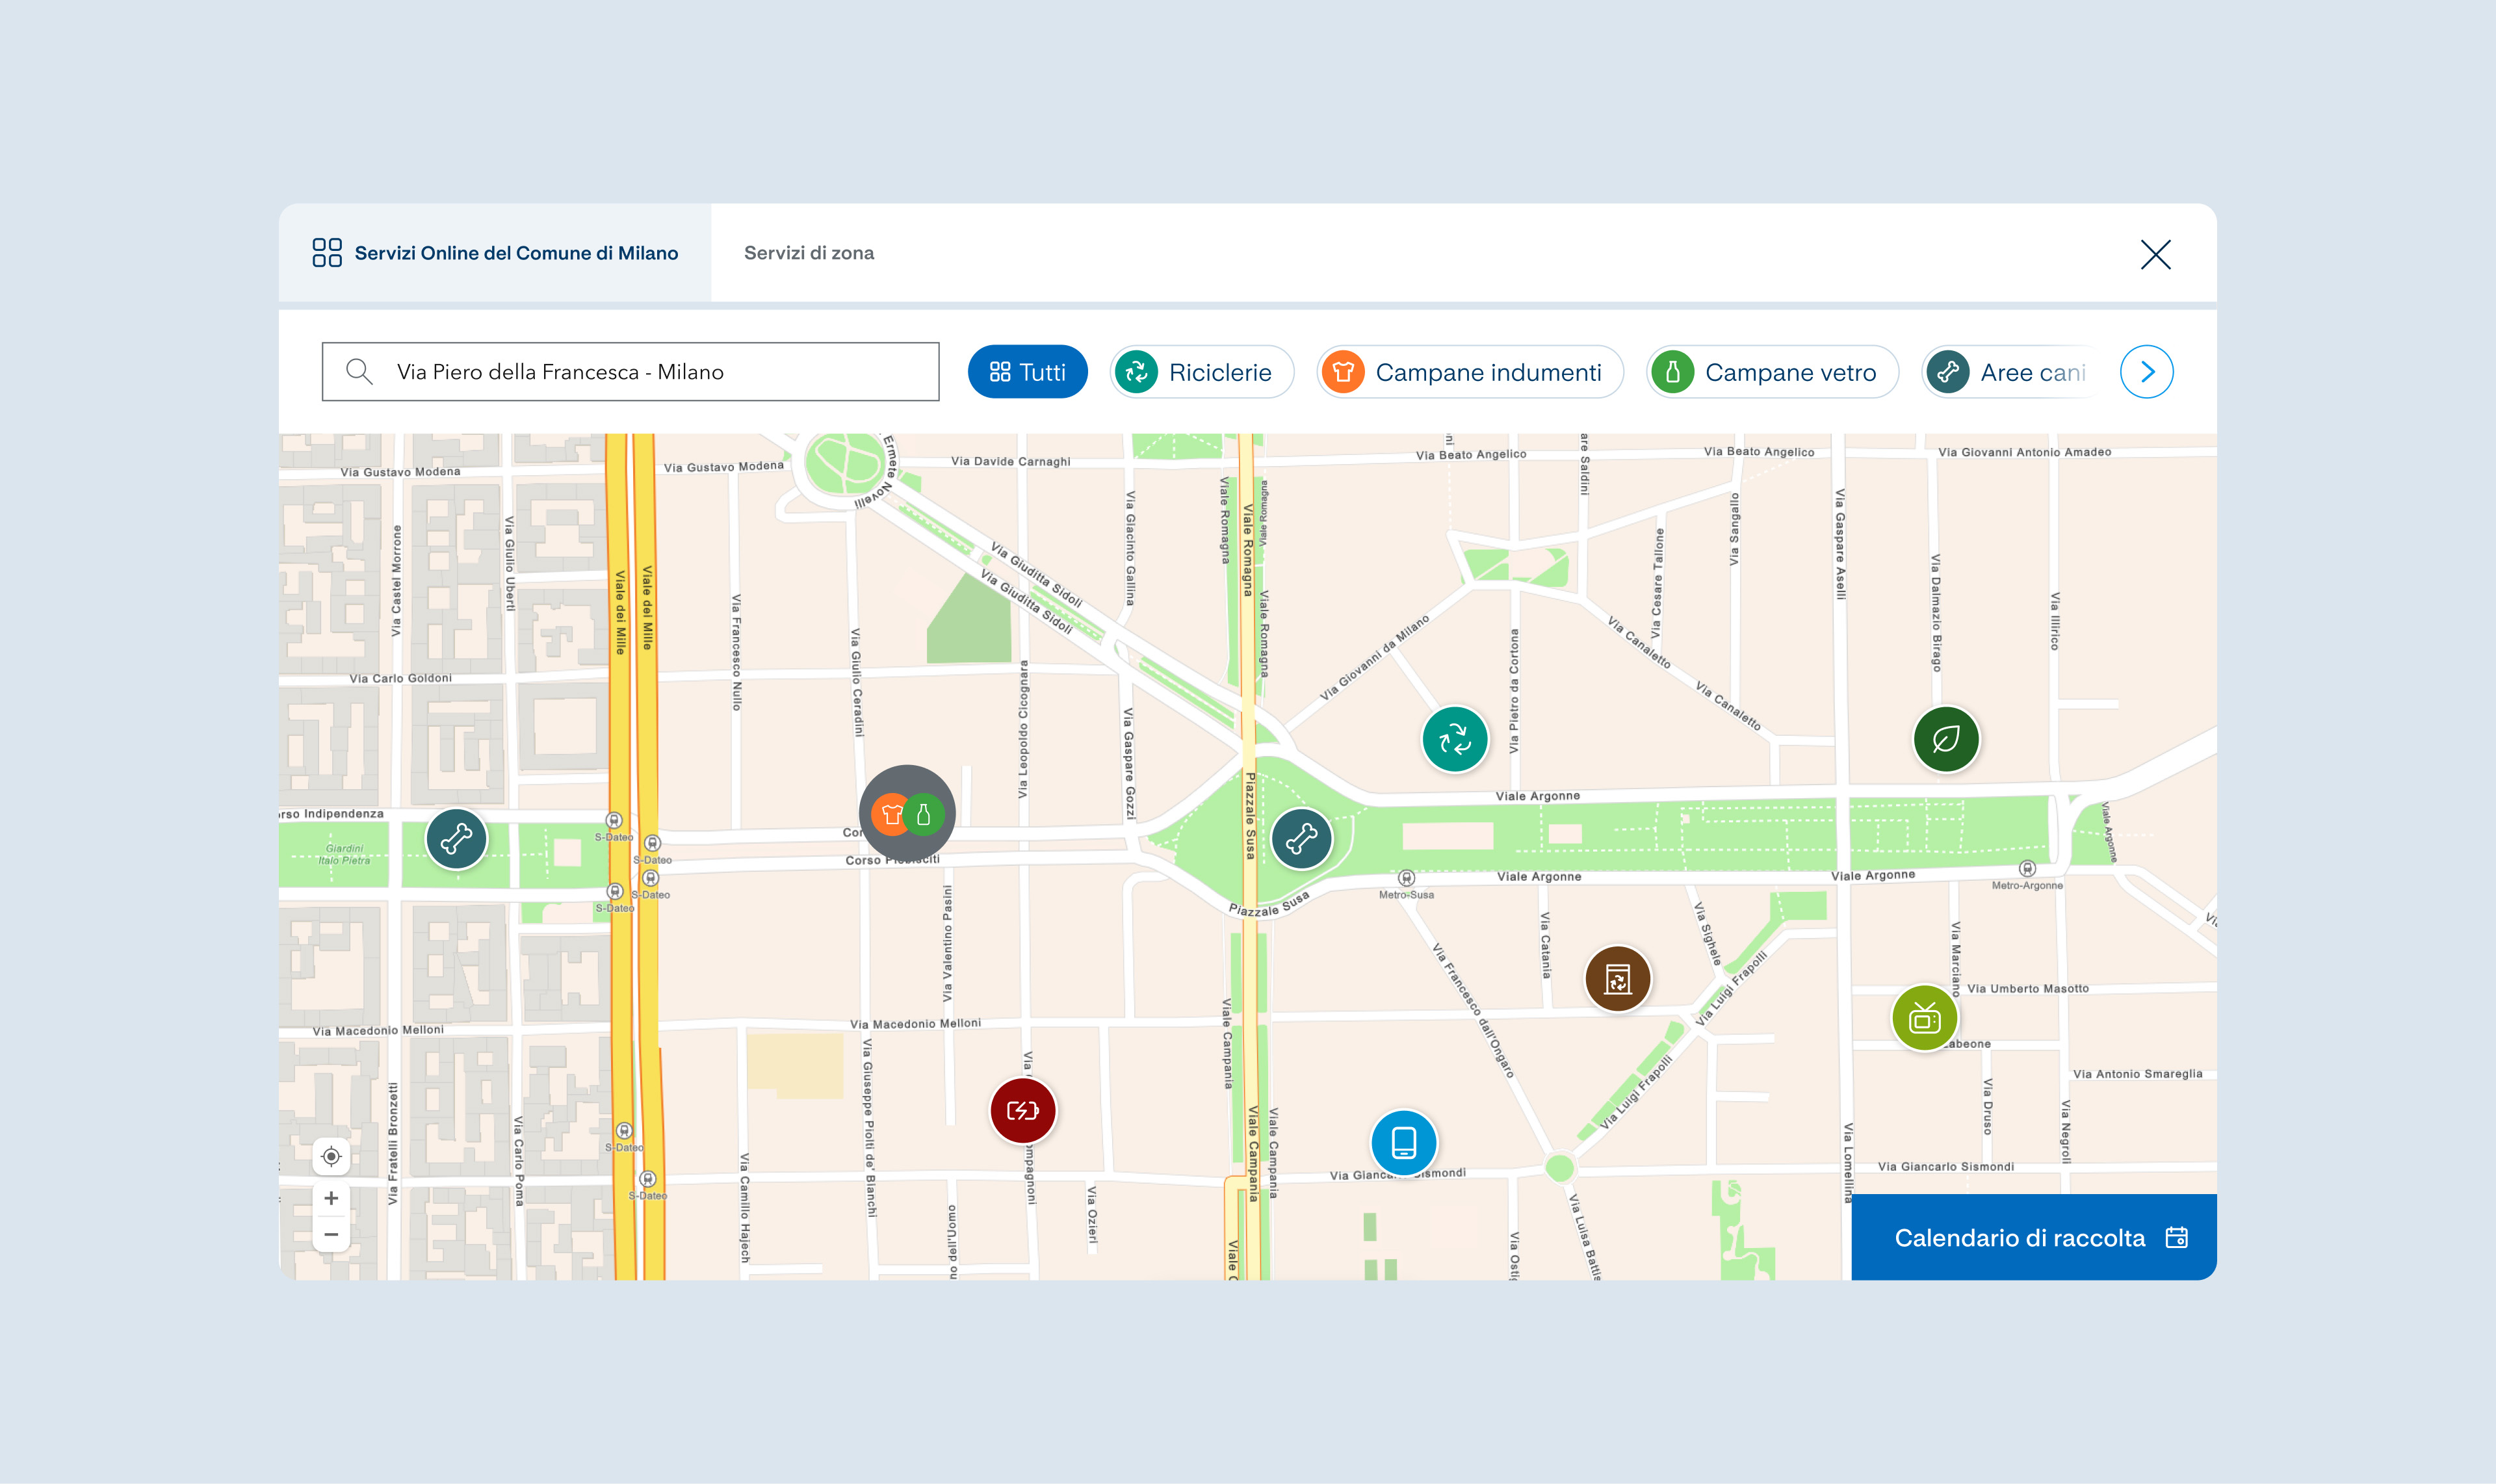This screenshot has width=2496, height=1484.
Task: Open Servizi Online del Comune di Milano tab
Action: tap(495, 253)
